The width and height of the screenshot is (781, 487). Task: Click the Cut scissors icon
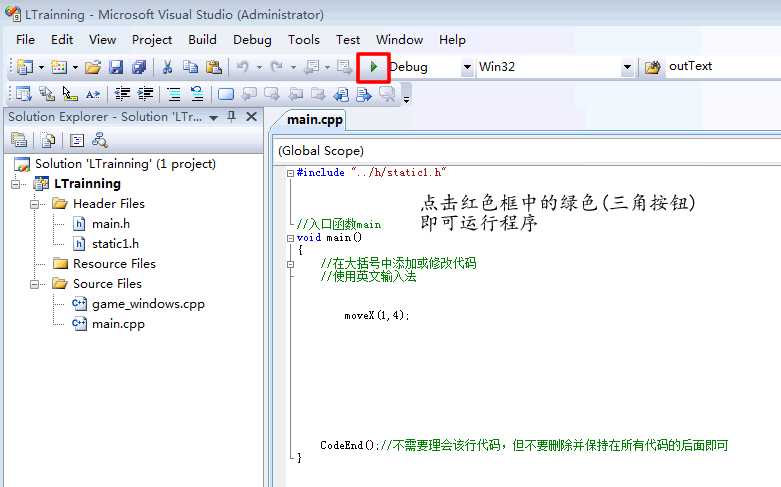[x=168, y=67]
